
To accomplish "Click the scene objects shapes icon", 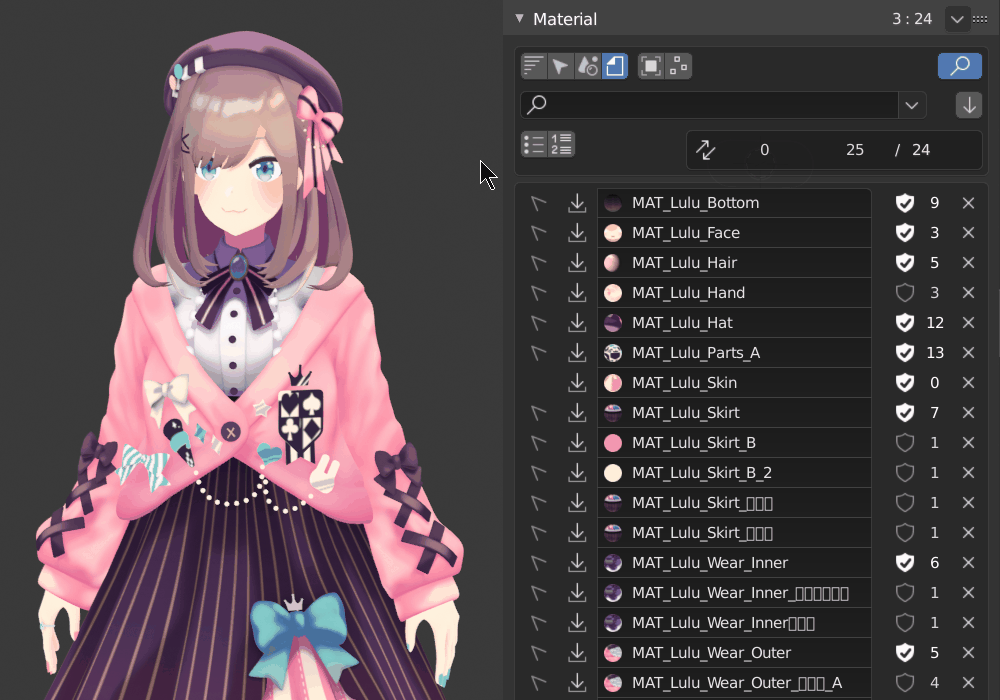I will pos(587,66).
